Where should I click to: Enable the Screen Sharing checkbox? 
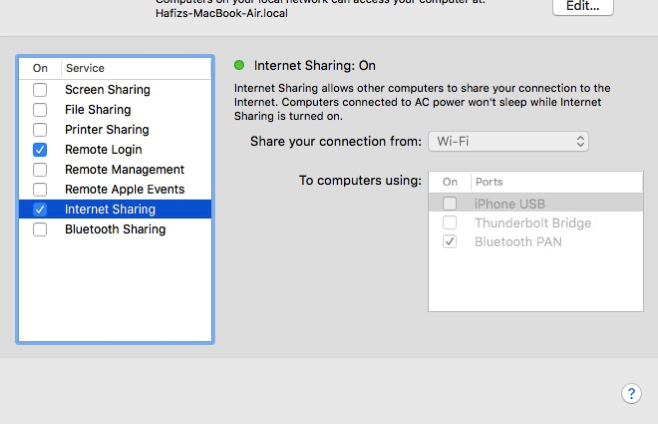pos(40,90)
